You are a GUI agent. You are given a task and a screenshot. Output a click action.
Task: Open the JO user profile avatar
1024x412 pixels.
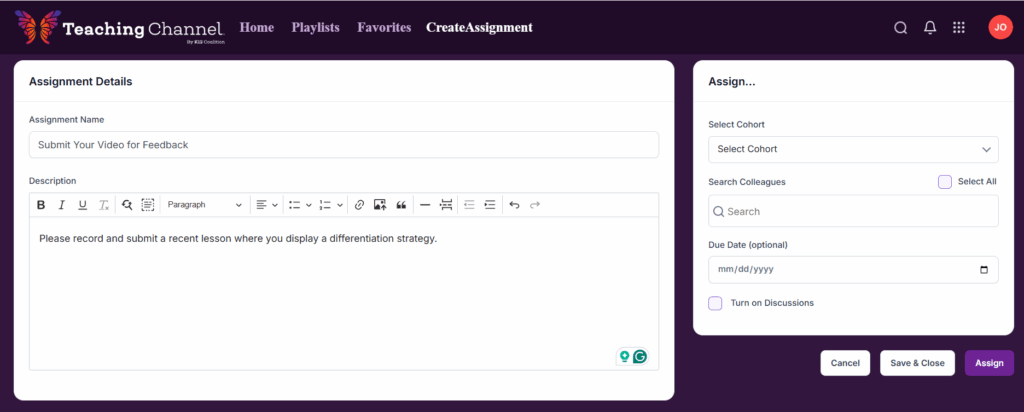click(x=1000, y=27)
